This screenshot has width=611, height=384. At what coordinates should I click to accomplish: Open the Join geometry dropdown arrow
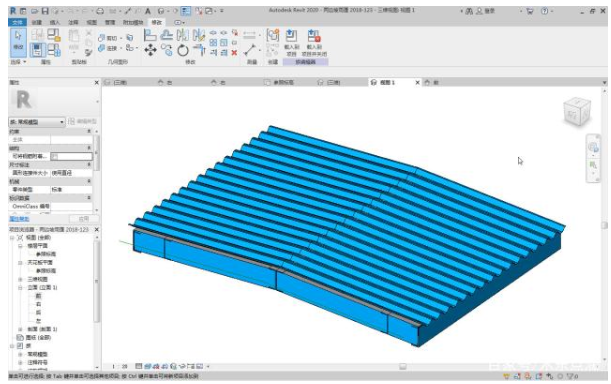tap(121, 48)
